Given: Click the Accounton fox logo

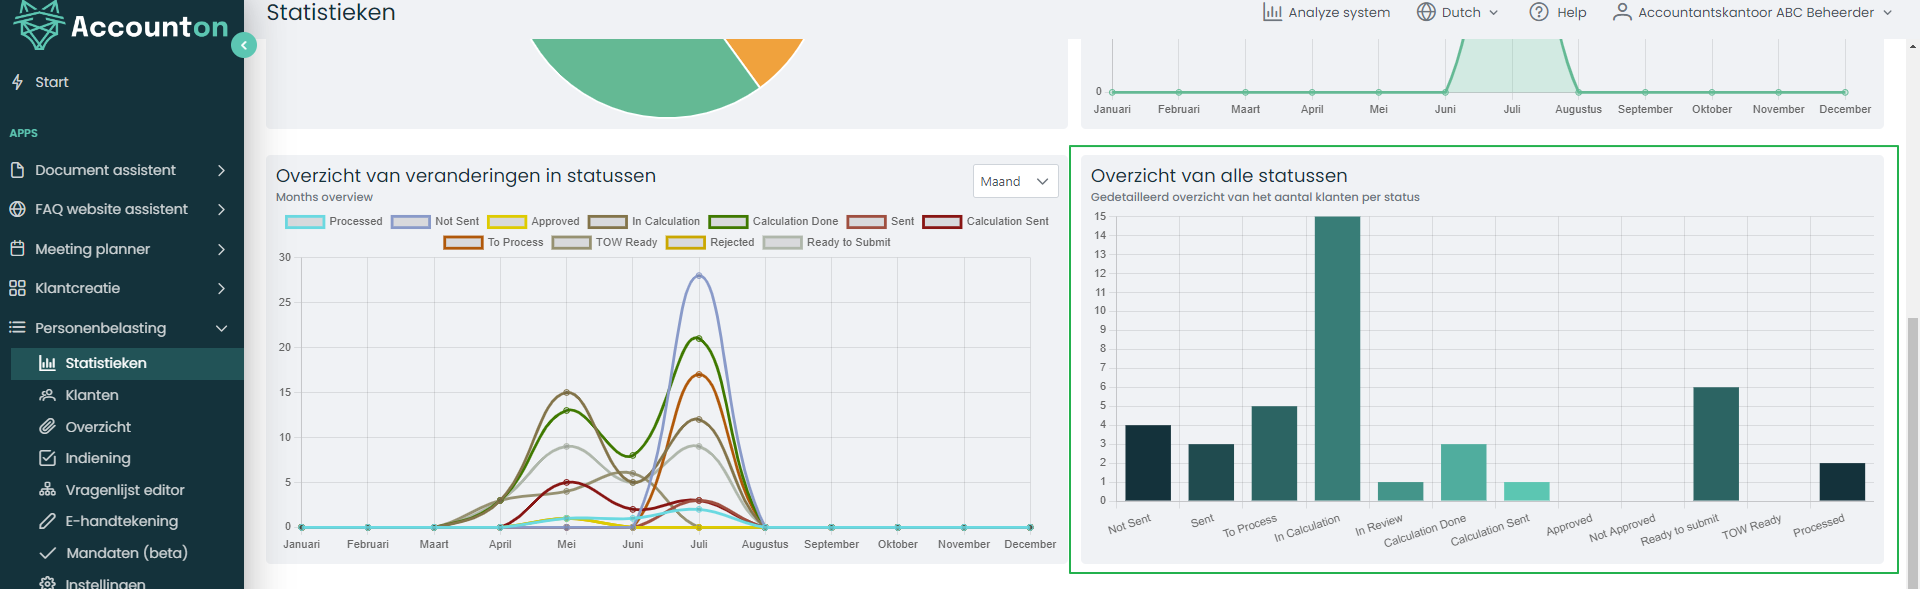Looking at the screenshot, I should tap(39, 24).
